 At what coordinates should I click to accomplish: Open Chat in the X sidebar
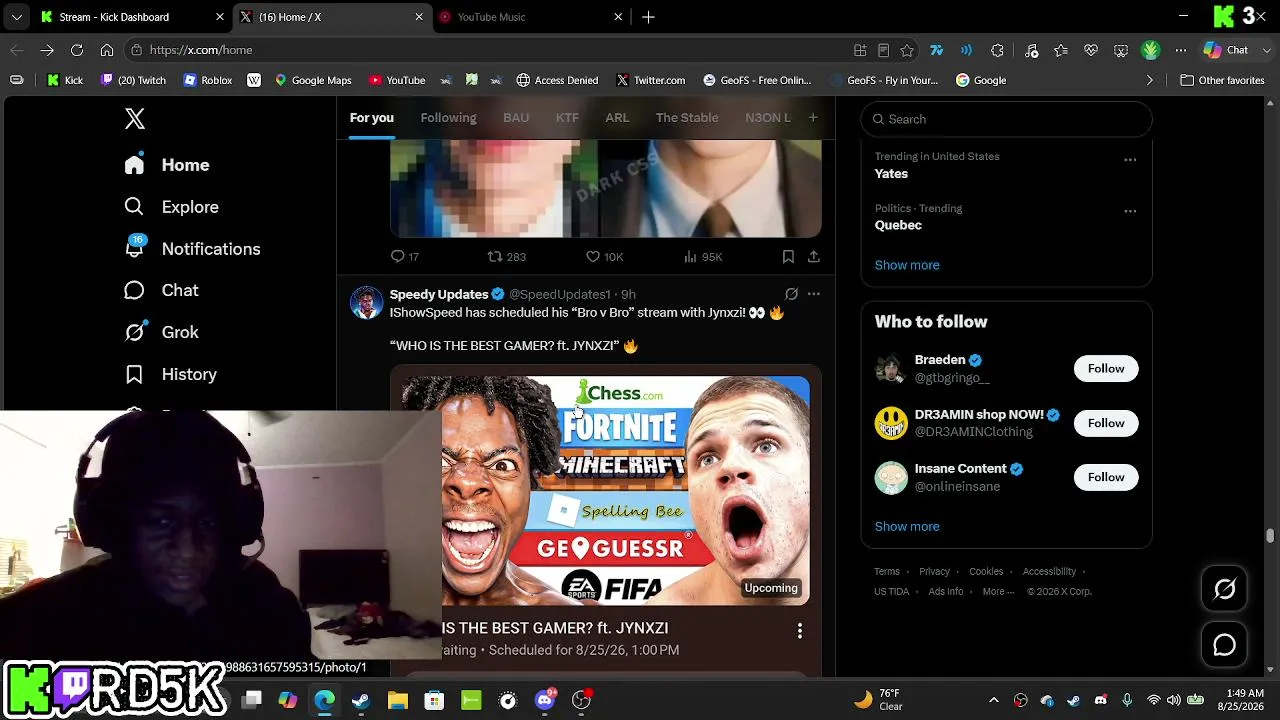161,290
